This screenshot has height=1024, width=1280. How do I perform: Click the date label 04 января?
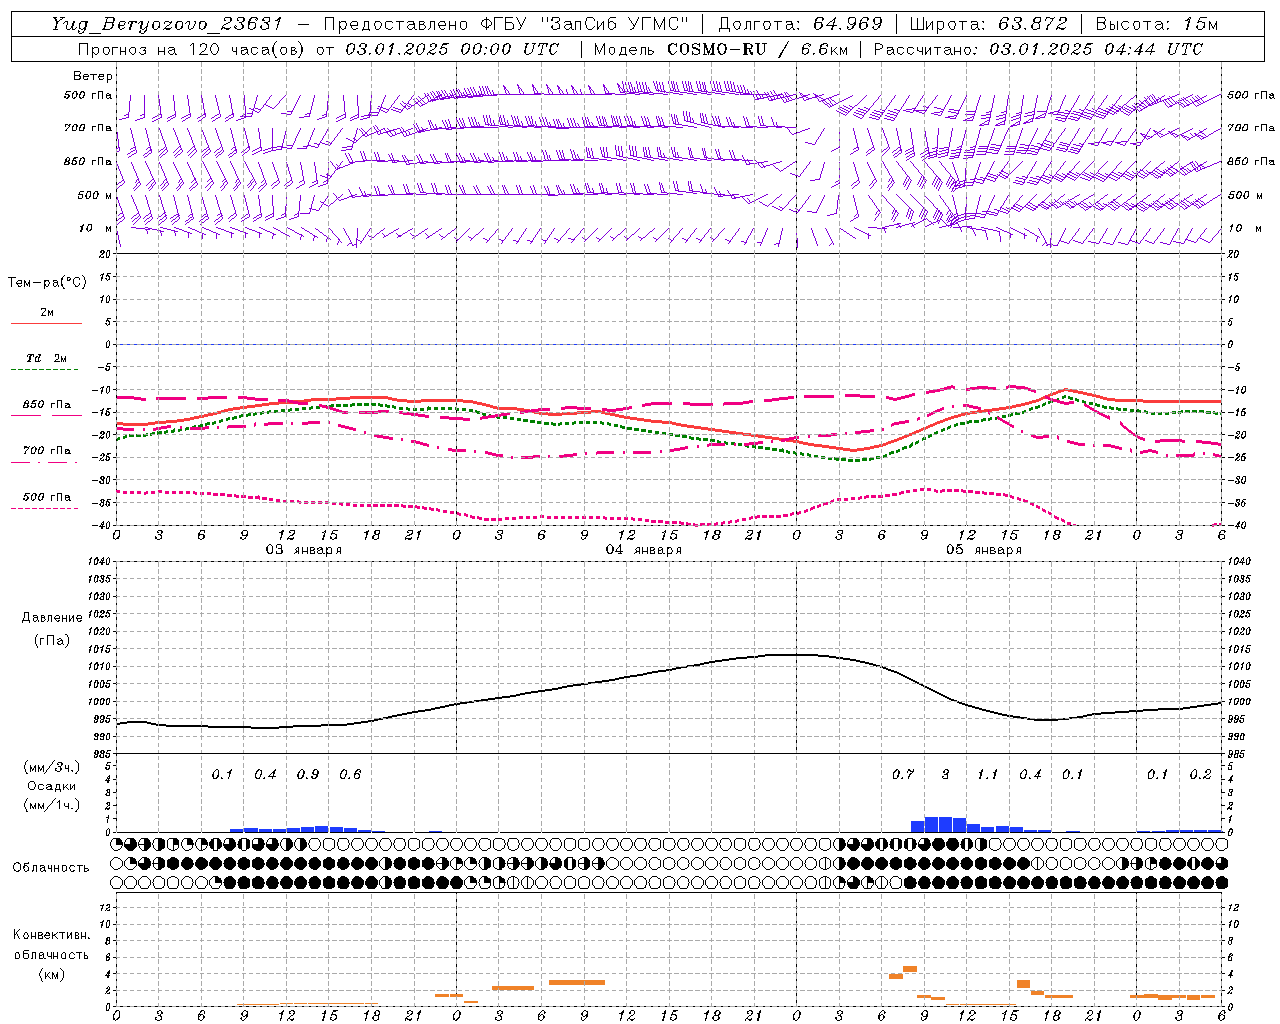(643, 550)
